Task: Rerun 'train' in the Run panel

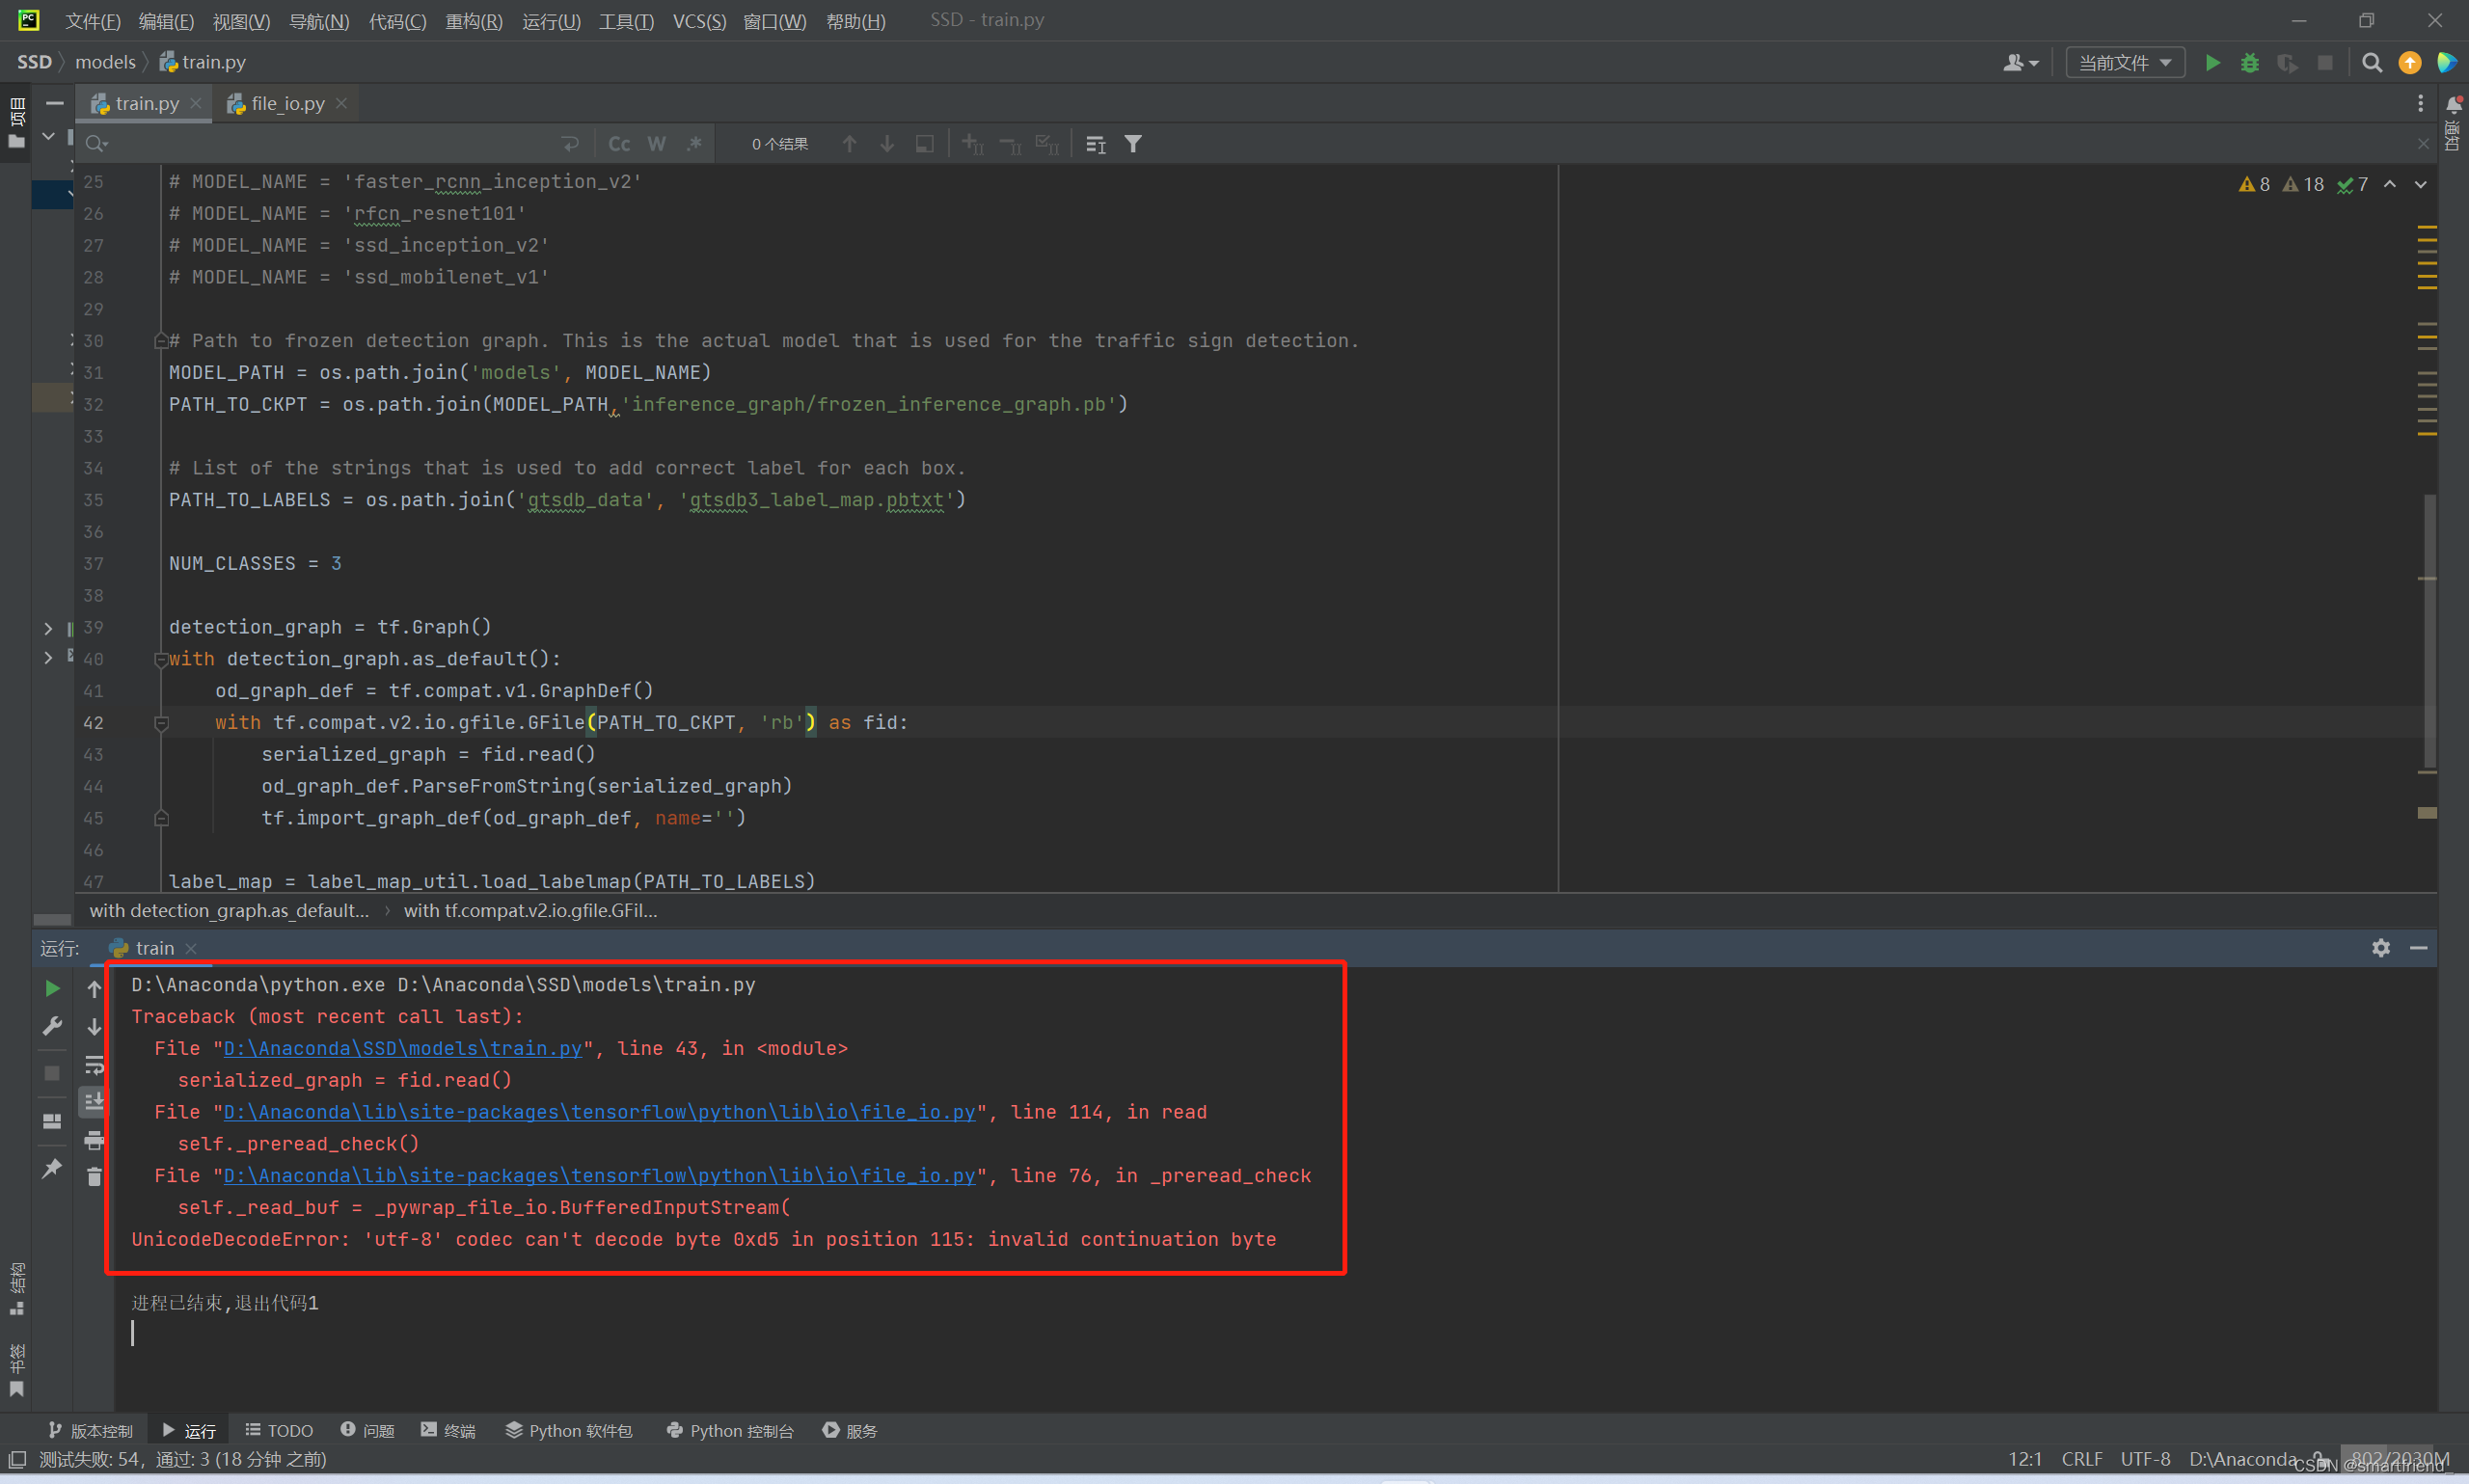Action: tap(52, 989)
